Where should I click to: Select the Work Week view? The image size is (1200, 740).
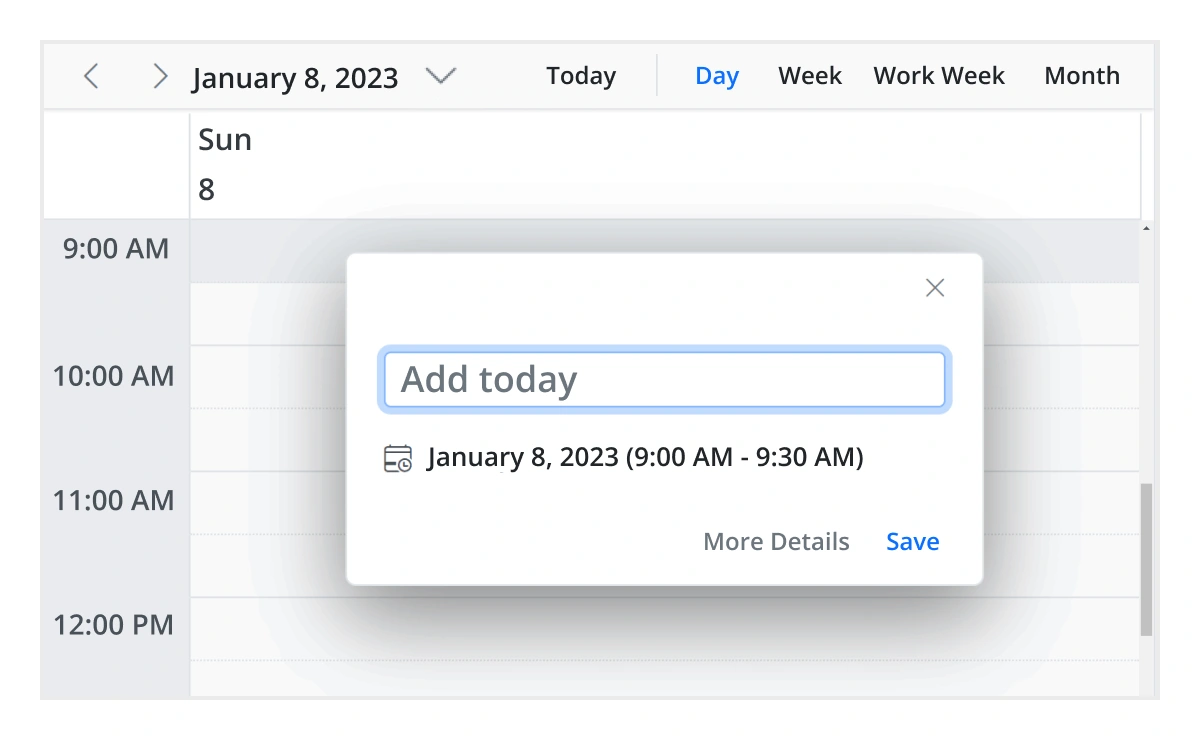[x=939, y=75]
